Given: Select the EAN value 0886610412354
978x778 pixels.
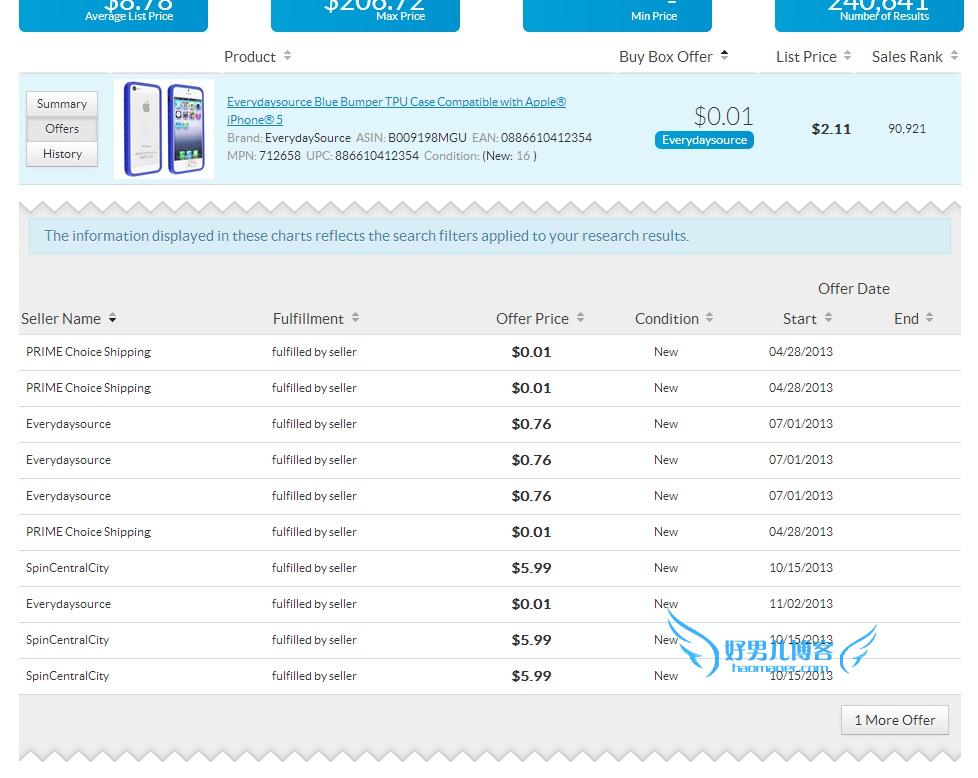Looking at the screenshot, I should click(546, 138).
